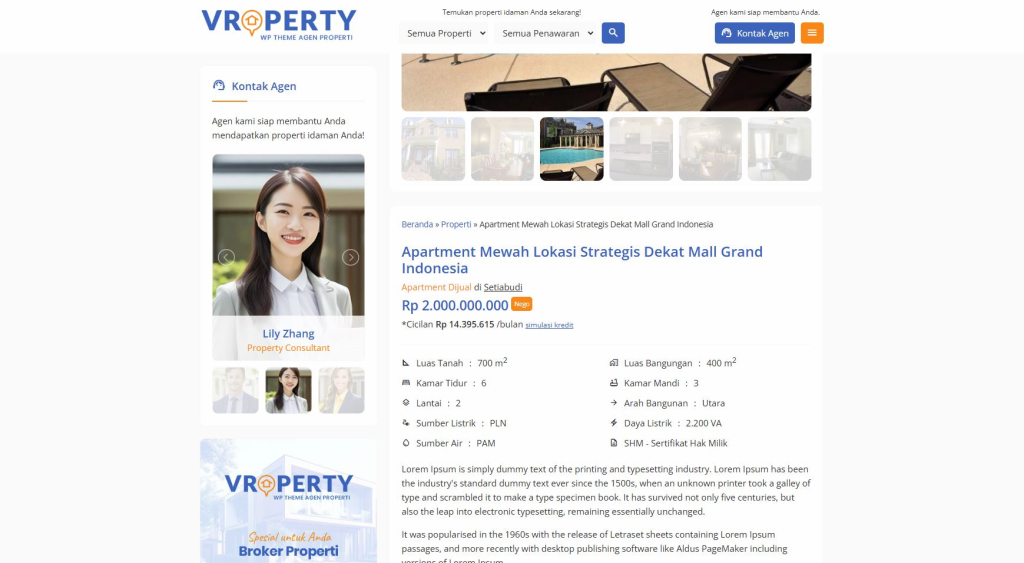Viewport: 1024px width, 563px height.
Task: Open the kitchen gallery thumbnail
Action: 641,149
